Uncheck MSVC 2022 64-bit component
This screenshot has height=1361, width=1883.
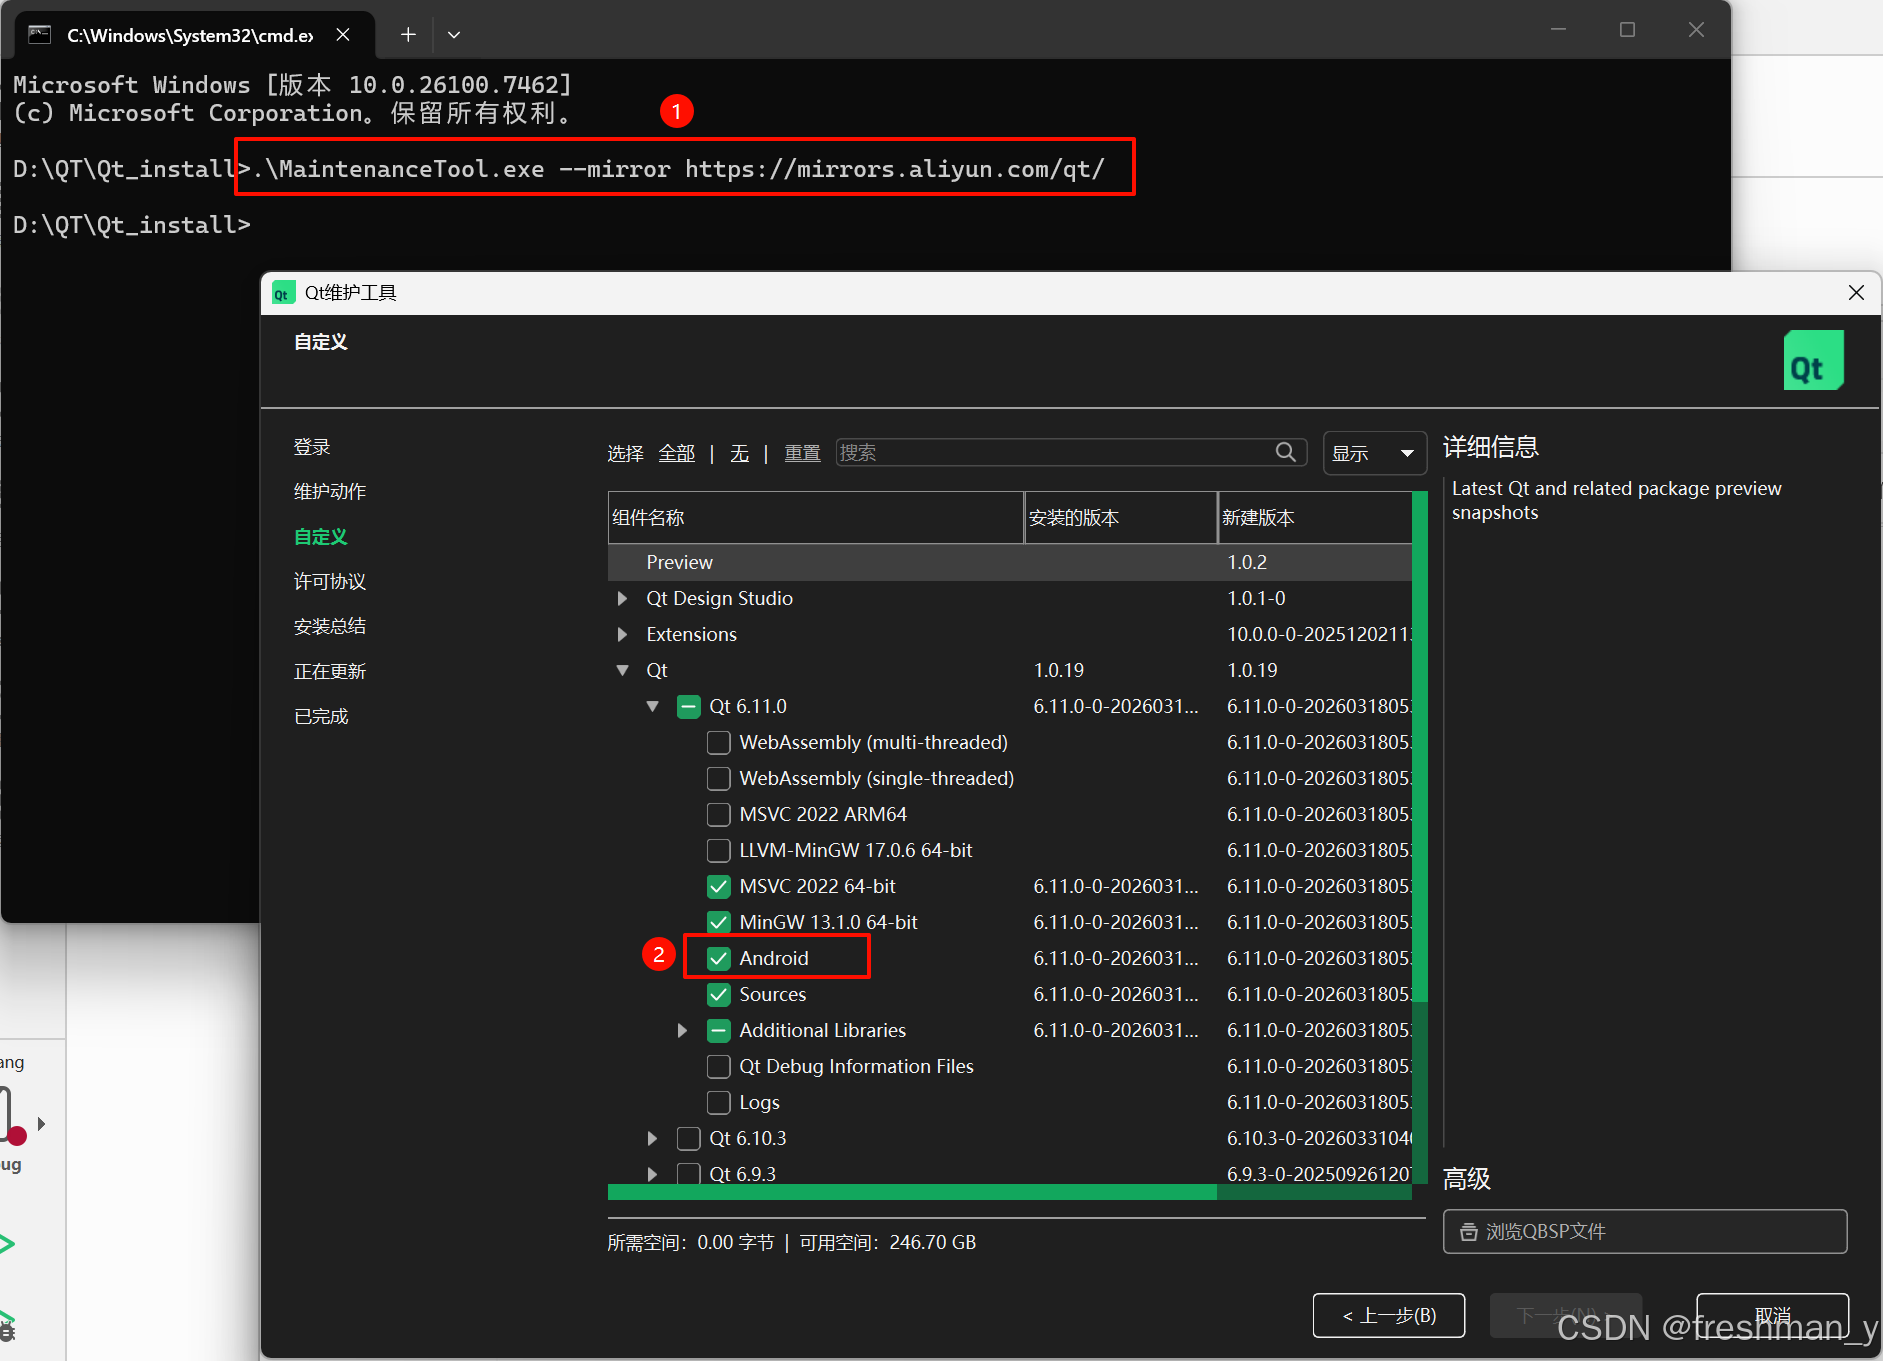[719, 886]
